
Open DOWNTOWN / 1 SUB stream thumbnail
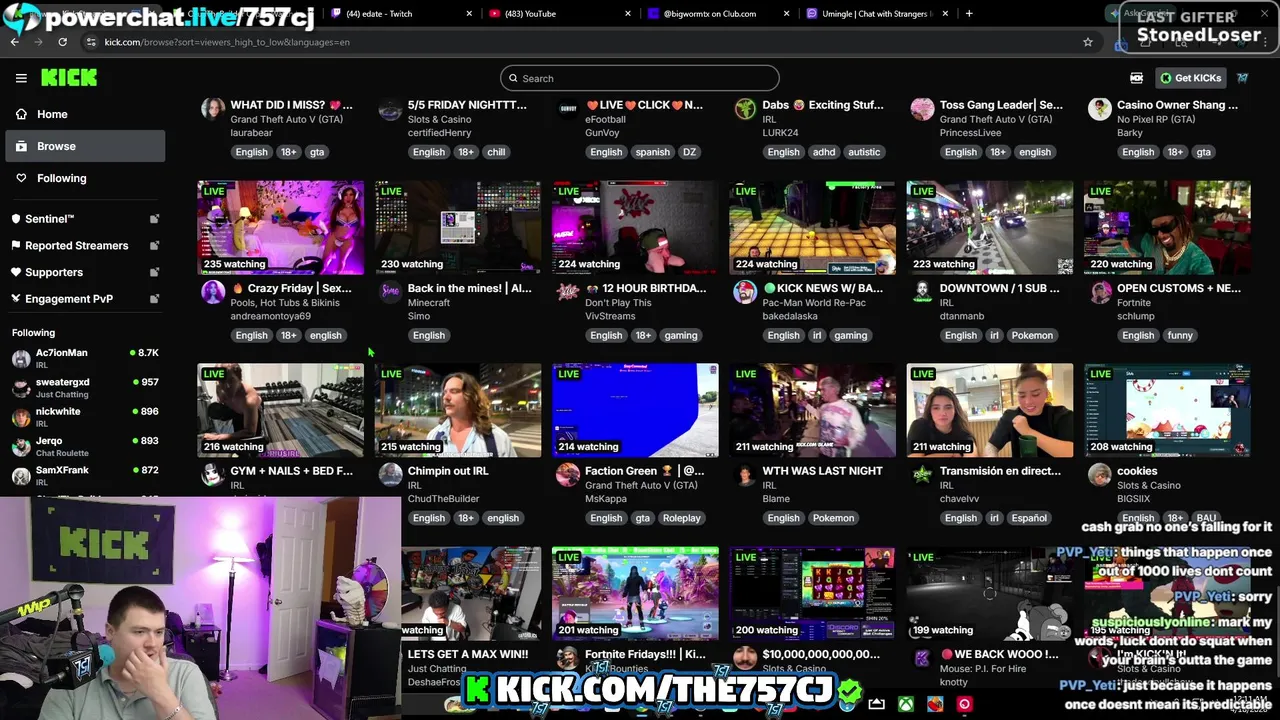click(x=990, y=227)
